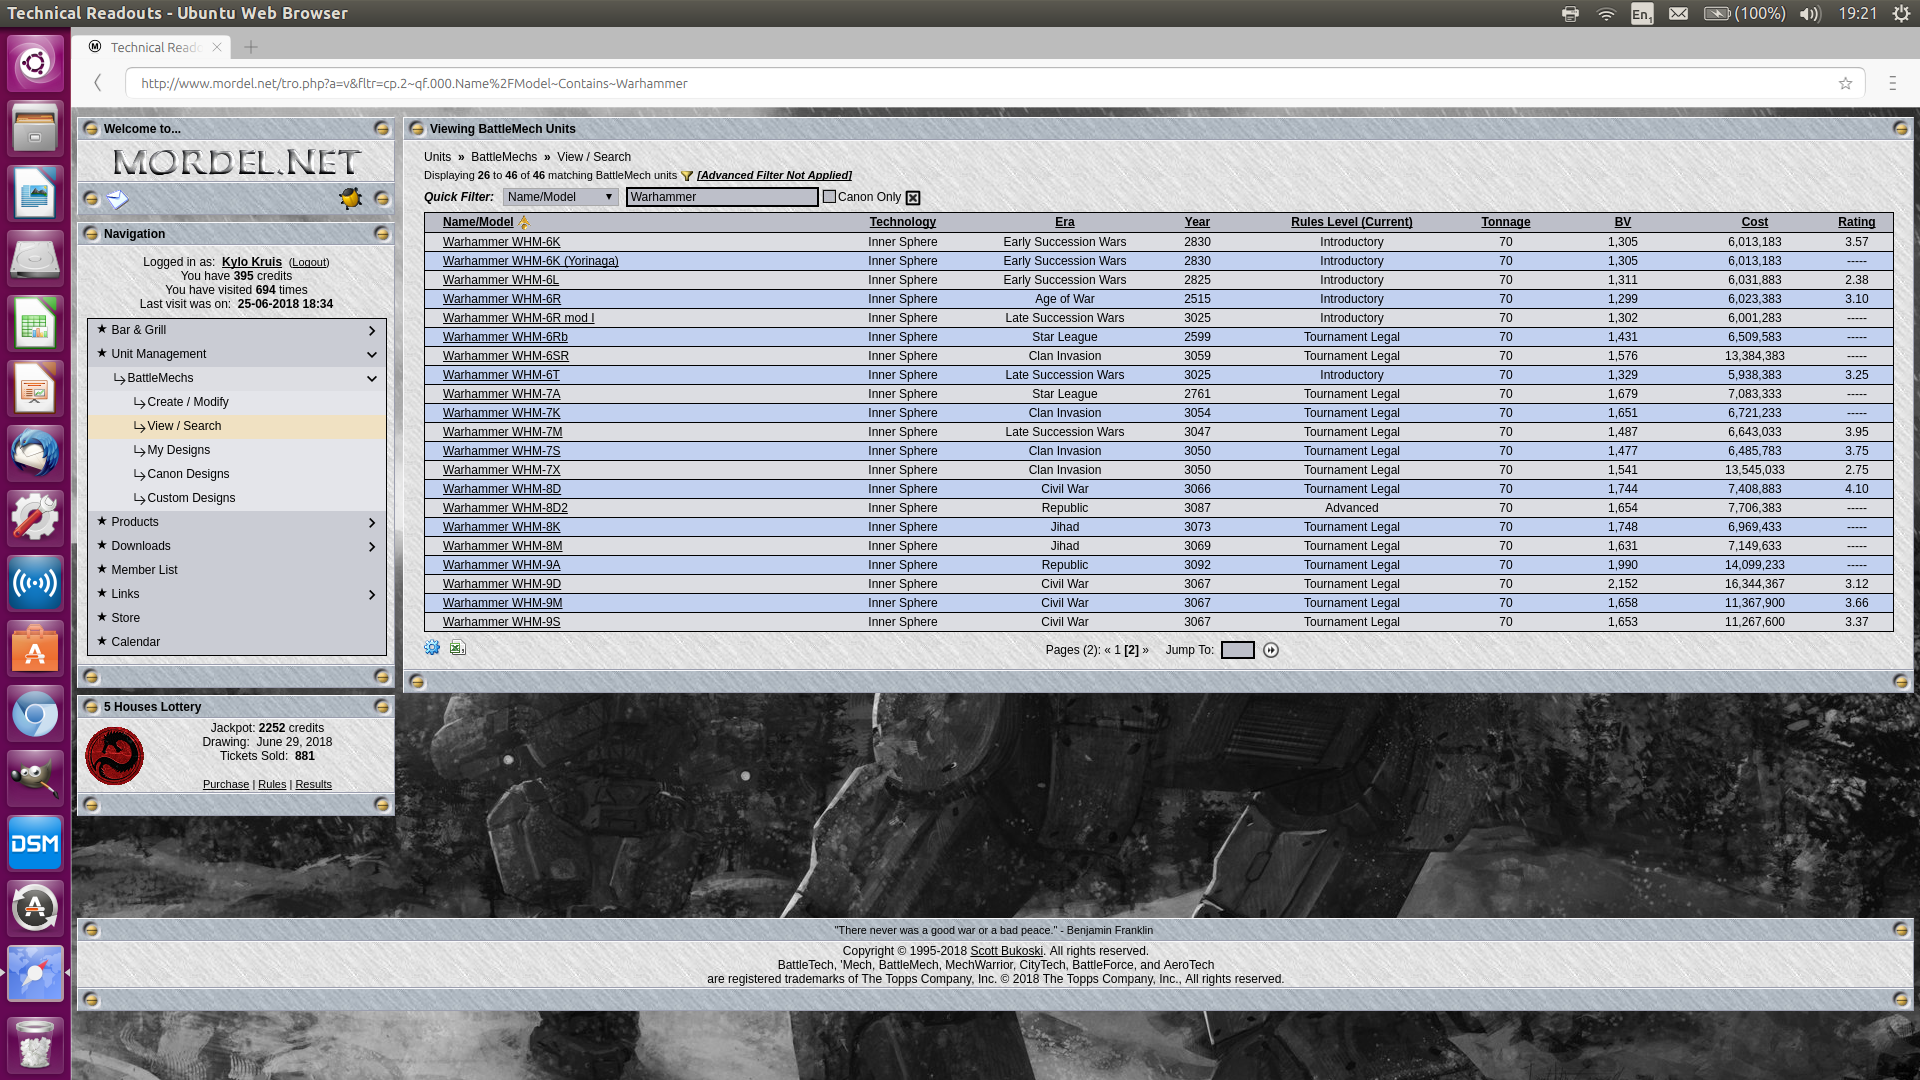Click the Jump To page input field

(1237, 650)
